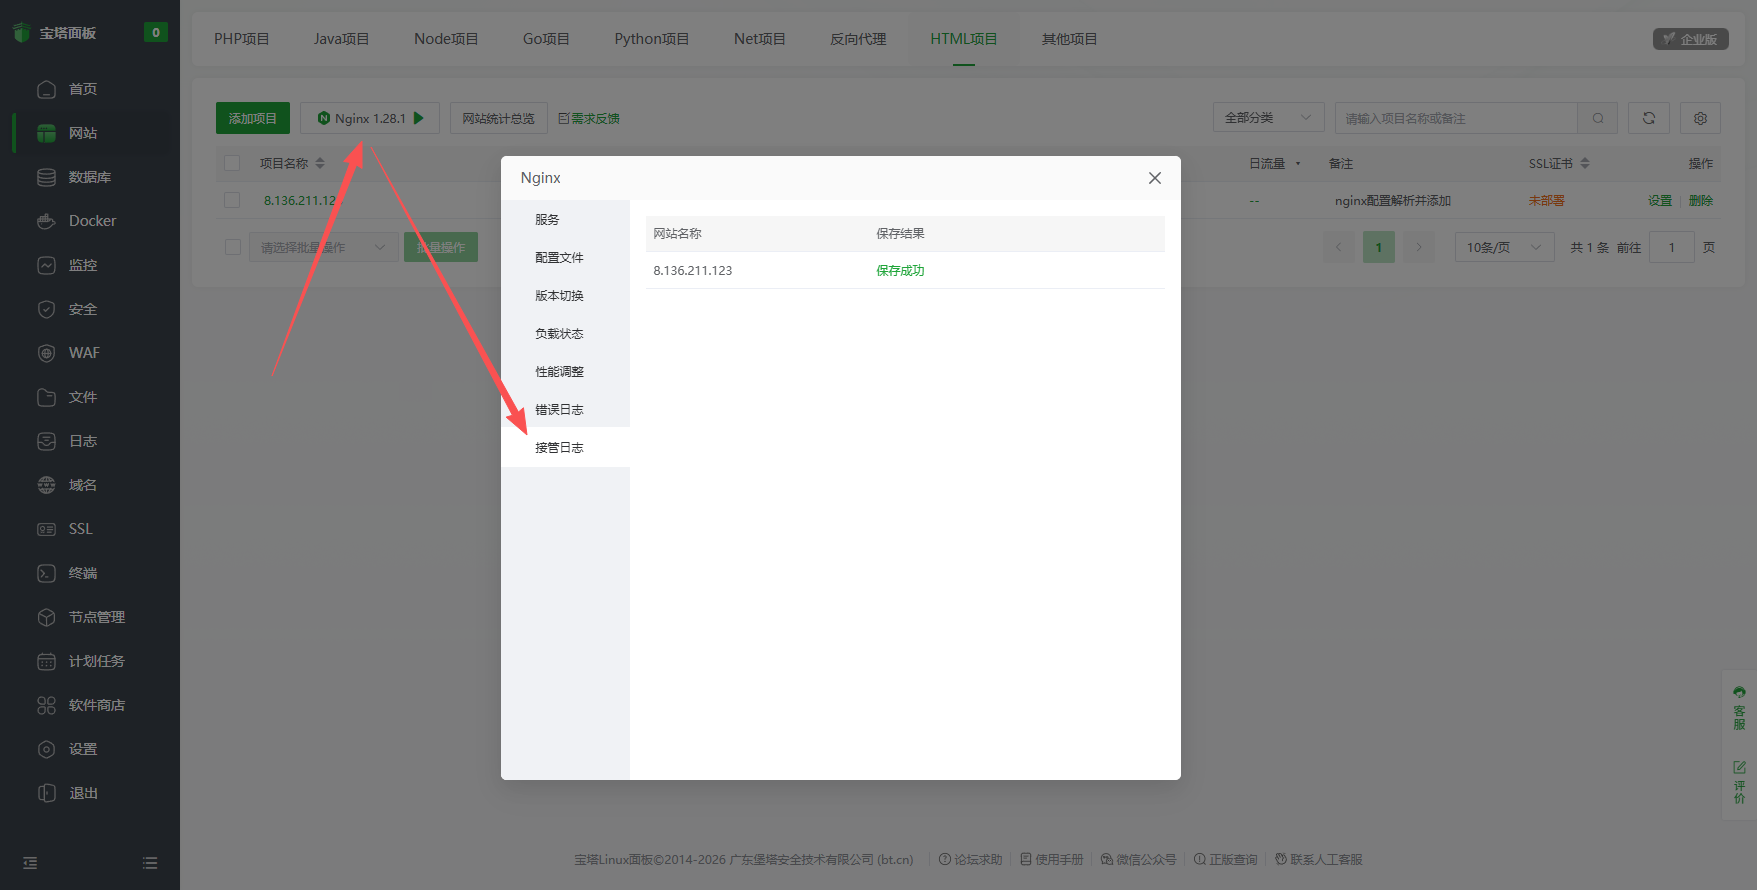Click the 添加项目 button
Image resolution: width=1757 pixels, height=890 pixels.
252,118
